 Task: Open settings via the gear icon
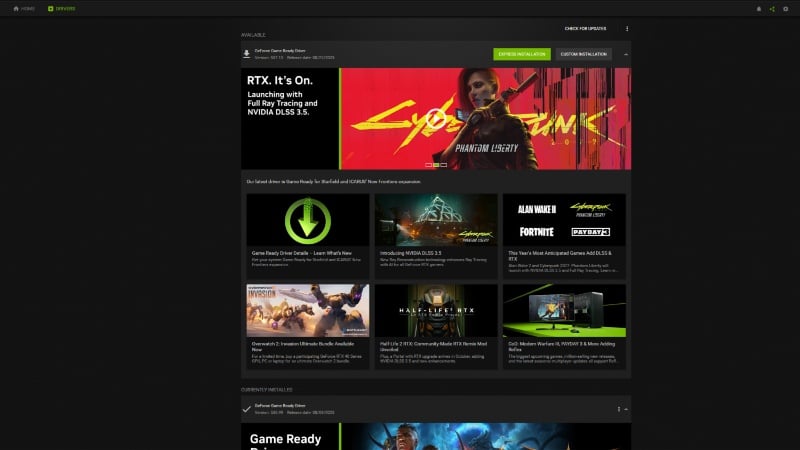coord(786,8)
